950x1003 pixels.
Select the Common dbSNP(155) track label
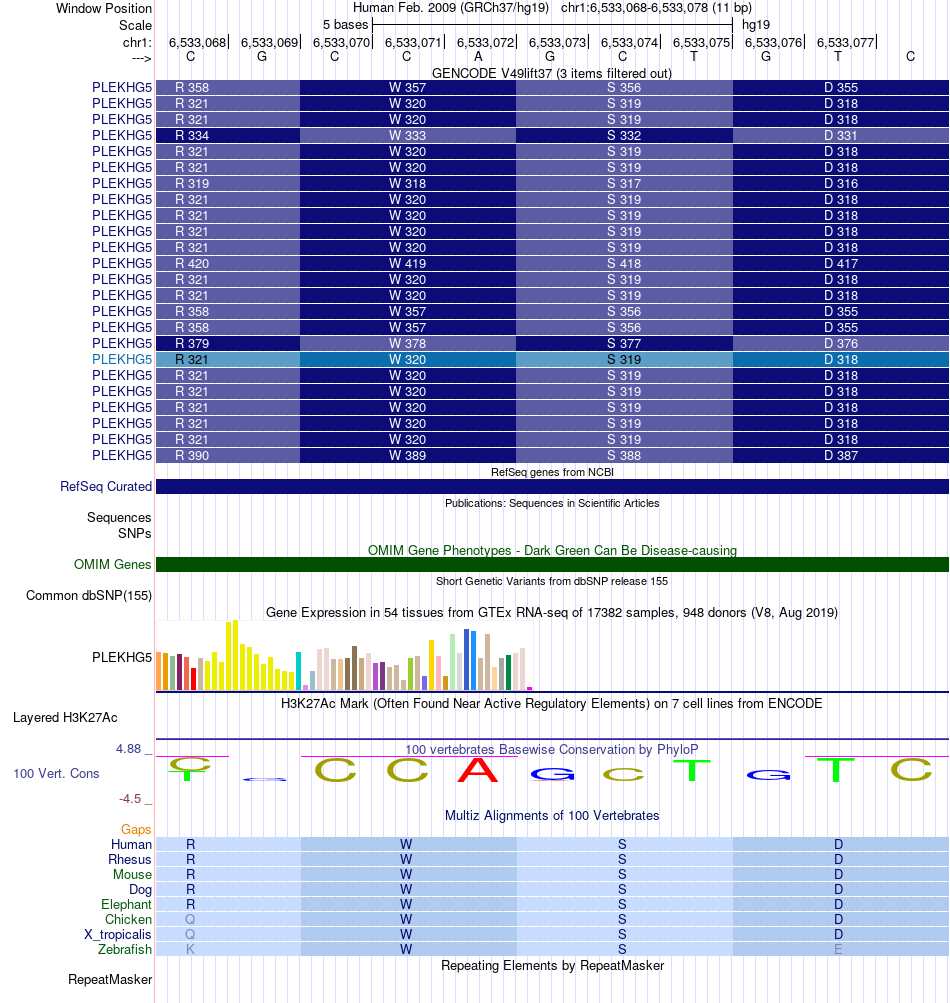89,596
